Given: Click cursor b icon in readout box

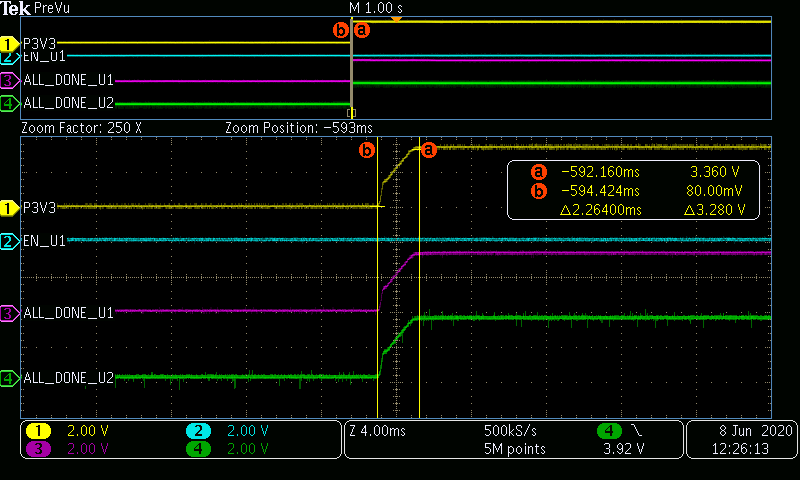Looking at the screenshot, I should (x=538, y=191).
